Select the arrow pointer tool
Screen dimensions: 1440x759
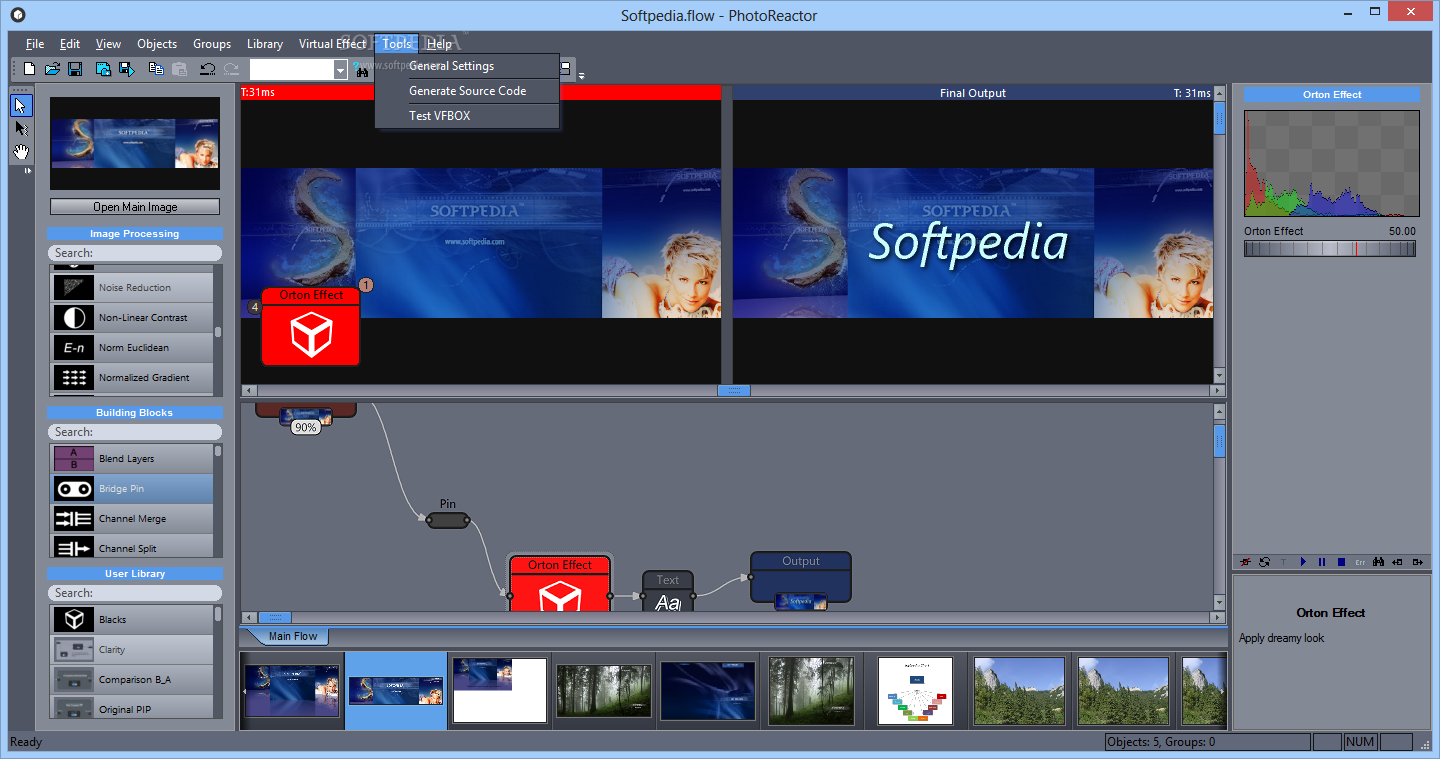click(x=21, y=105)
